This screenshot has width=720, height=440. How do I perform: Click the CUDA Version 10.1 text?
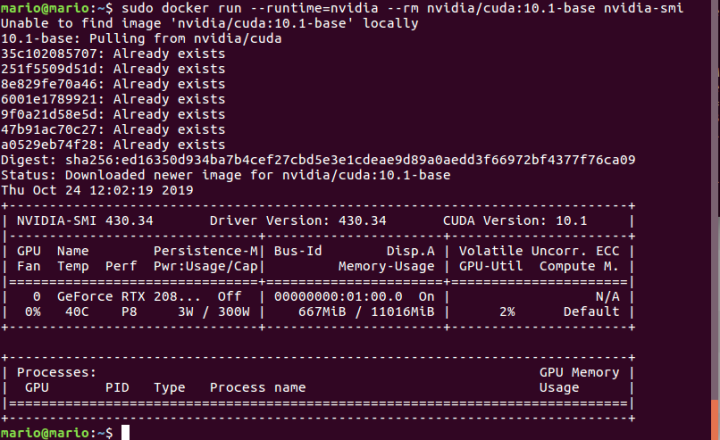(515, 220)
